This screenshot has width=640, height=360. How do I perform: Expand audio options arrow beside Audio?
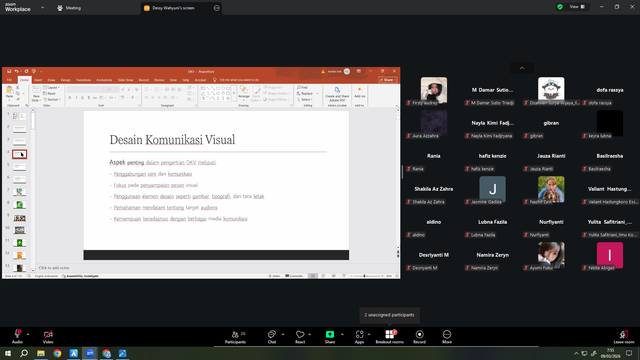28,334
